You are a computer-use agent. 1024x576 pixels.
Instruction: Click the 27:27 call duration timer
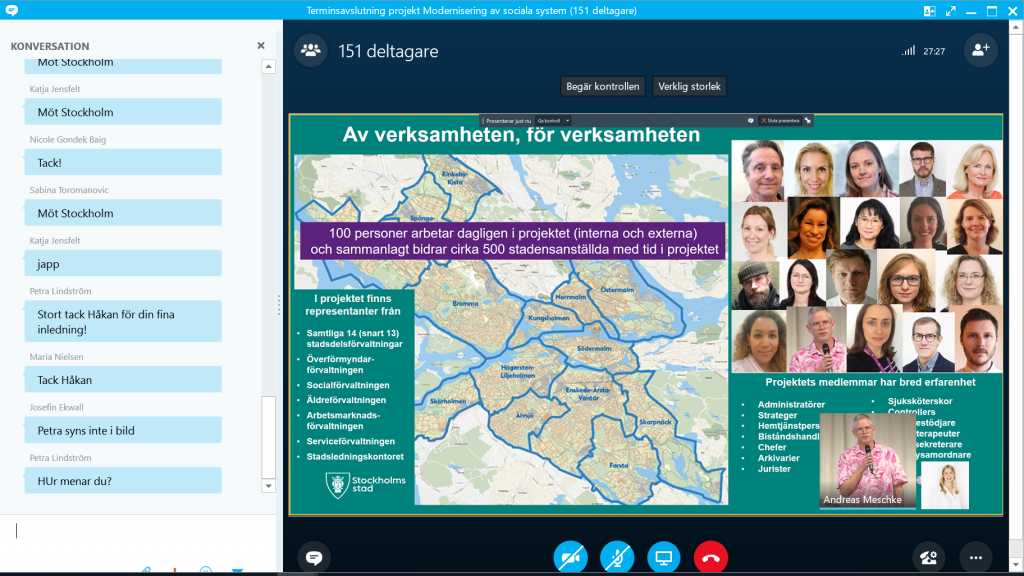(935, 51)
